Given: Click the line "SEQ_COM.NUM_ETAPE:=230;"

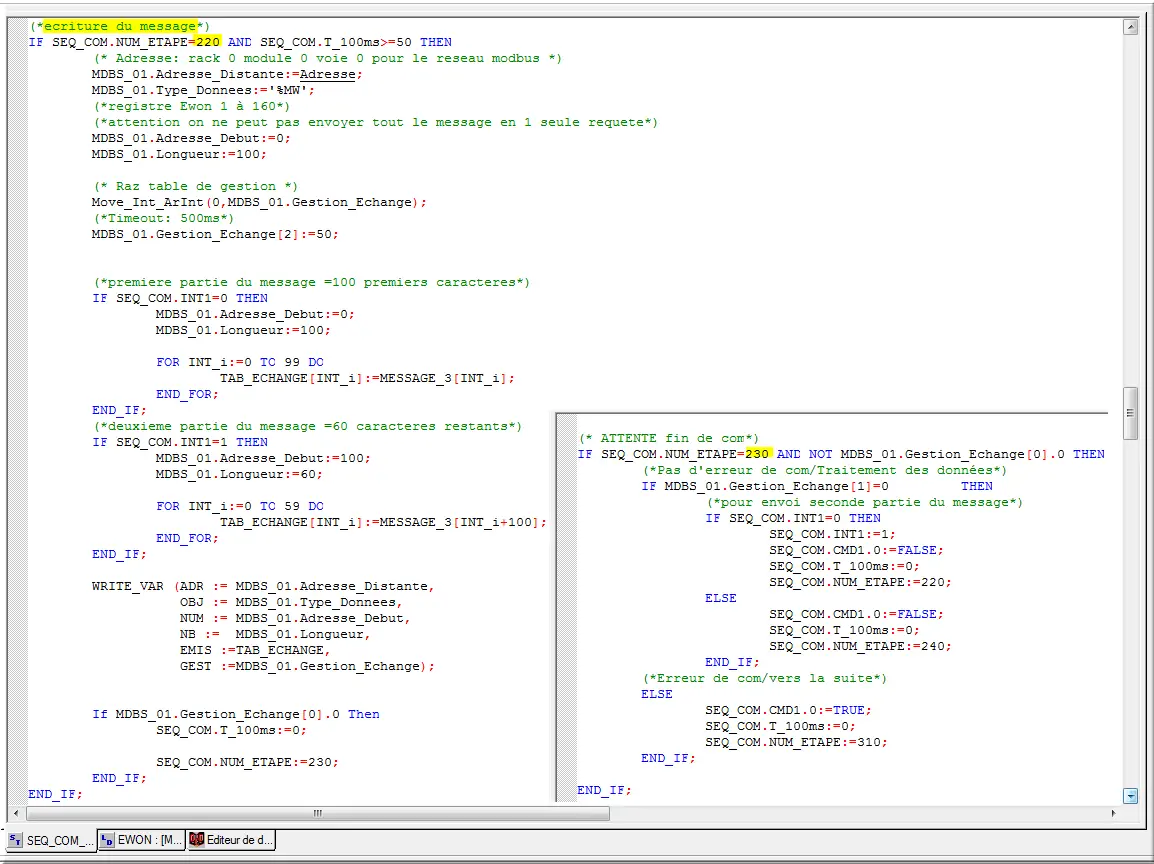Looking at the screenshot, I should (x=247, y=762).
